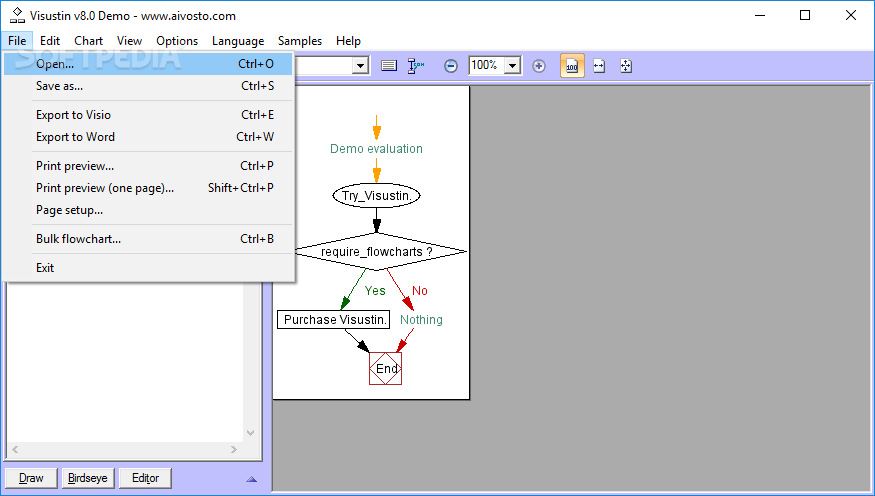This screenshot has width=875, height=496.
Task: Click the Demo evaluation label in chart
Action: pos(376,149)
